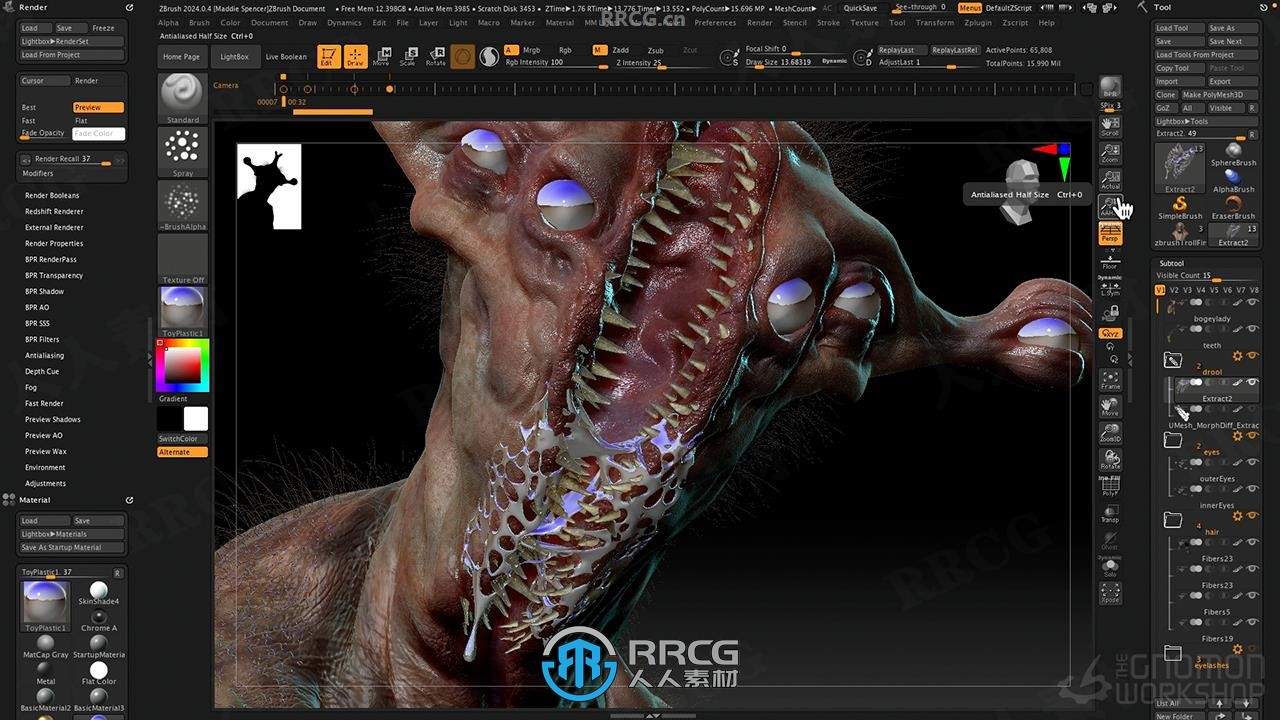The image size is (1280, 720).
Task: Open the Transform menu
Action: (x=934, y=22)
